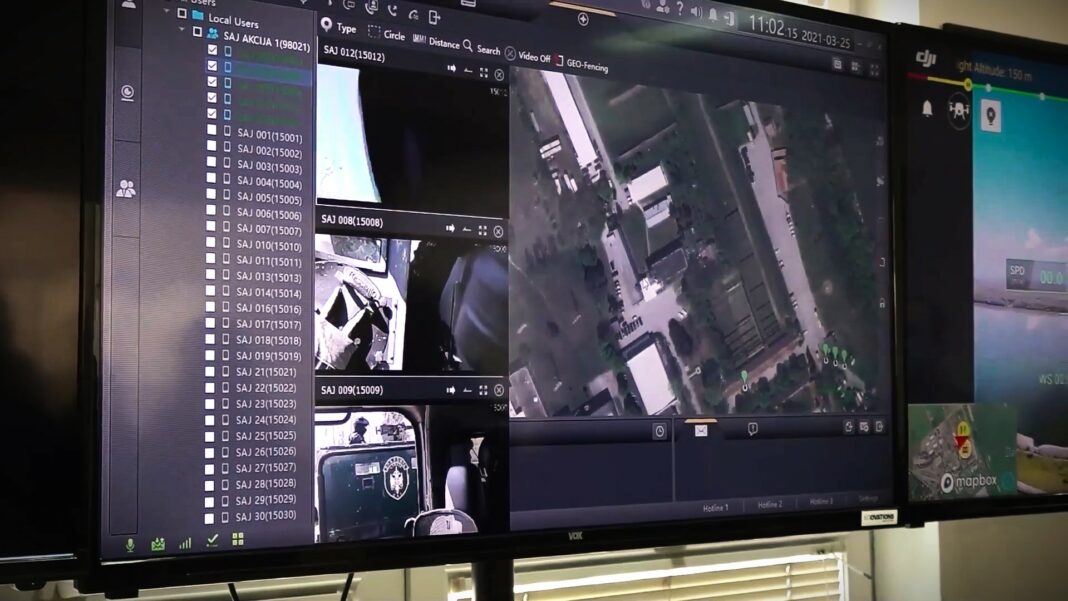The width and height of the screenshot is (1068, 601).
Task: Maximize the SAJ 008 video feed
Action: pyautogui.click(x=483, y=231)
